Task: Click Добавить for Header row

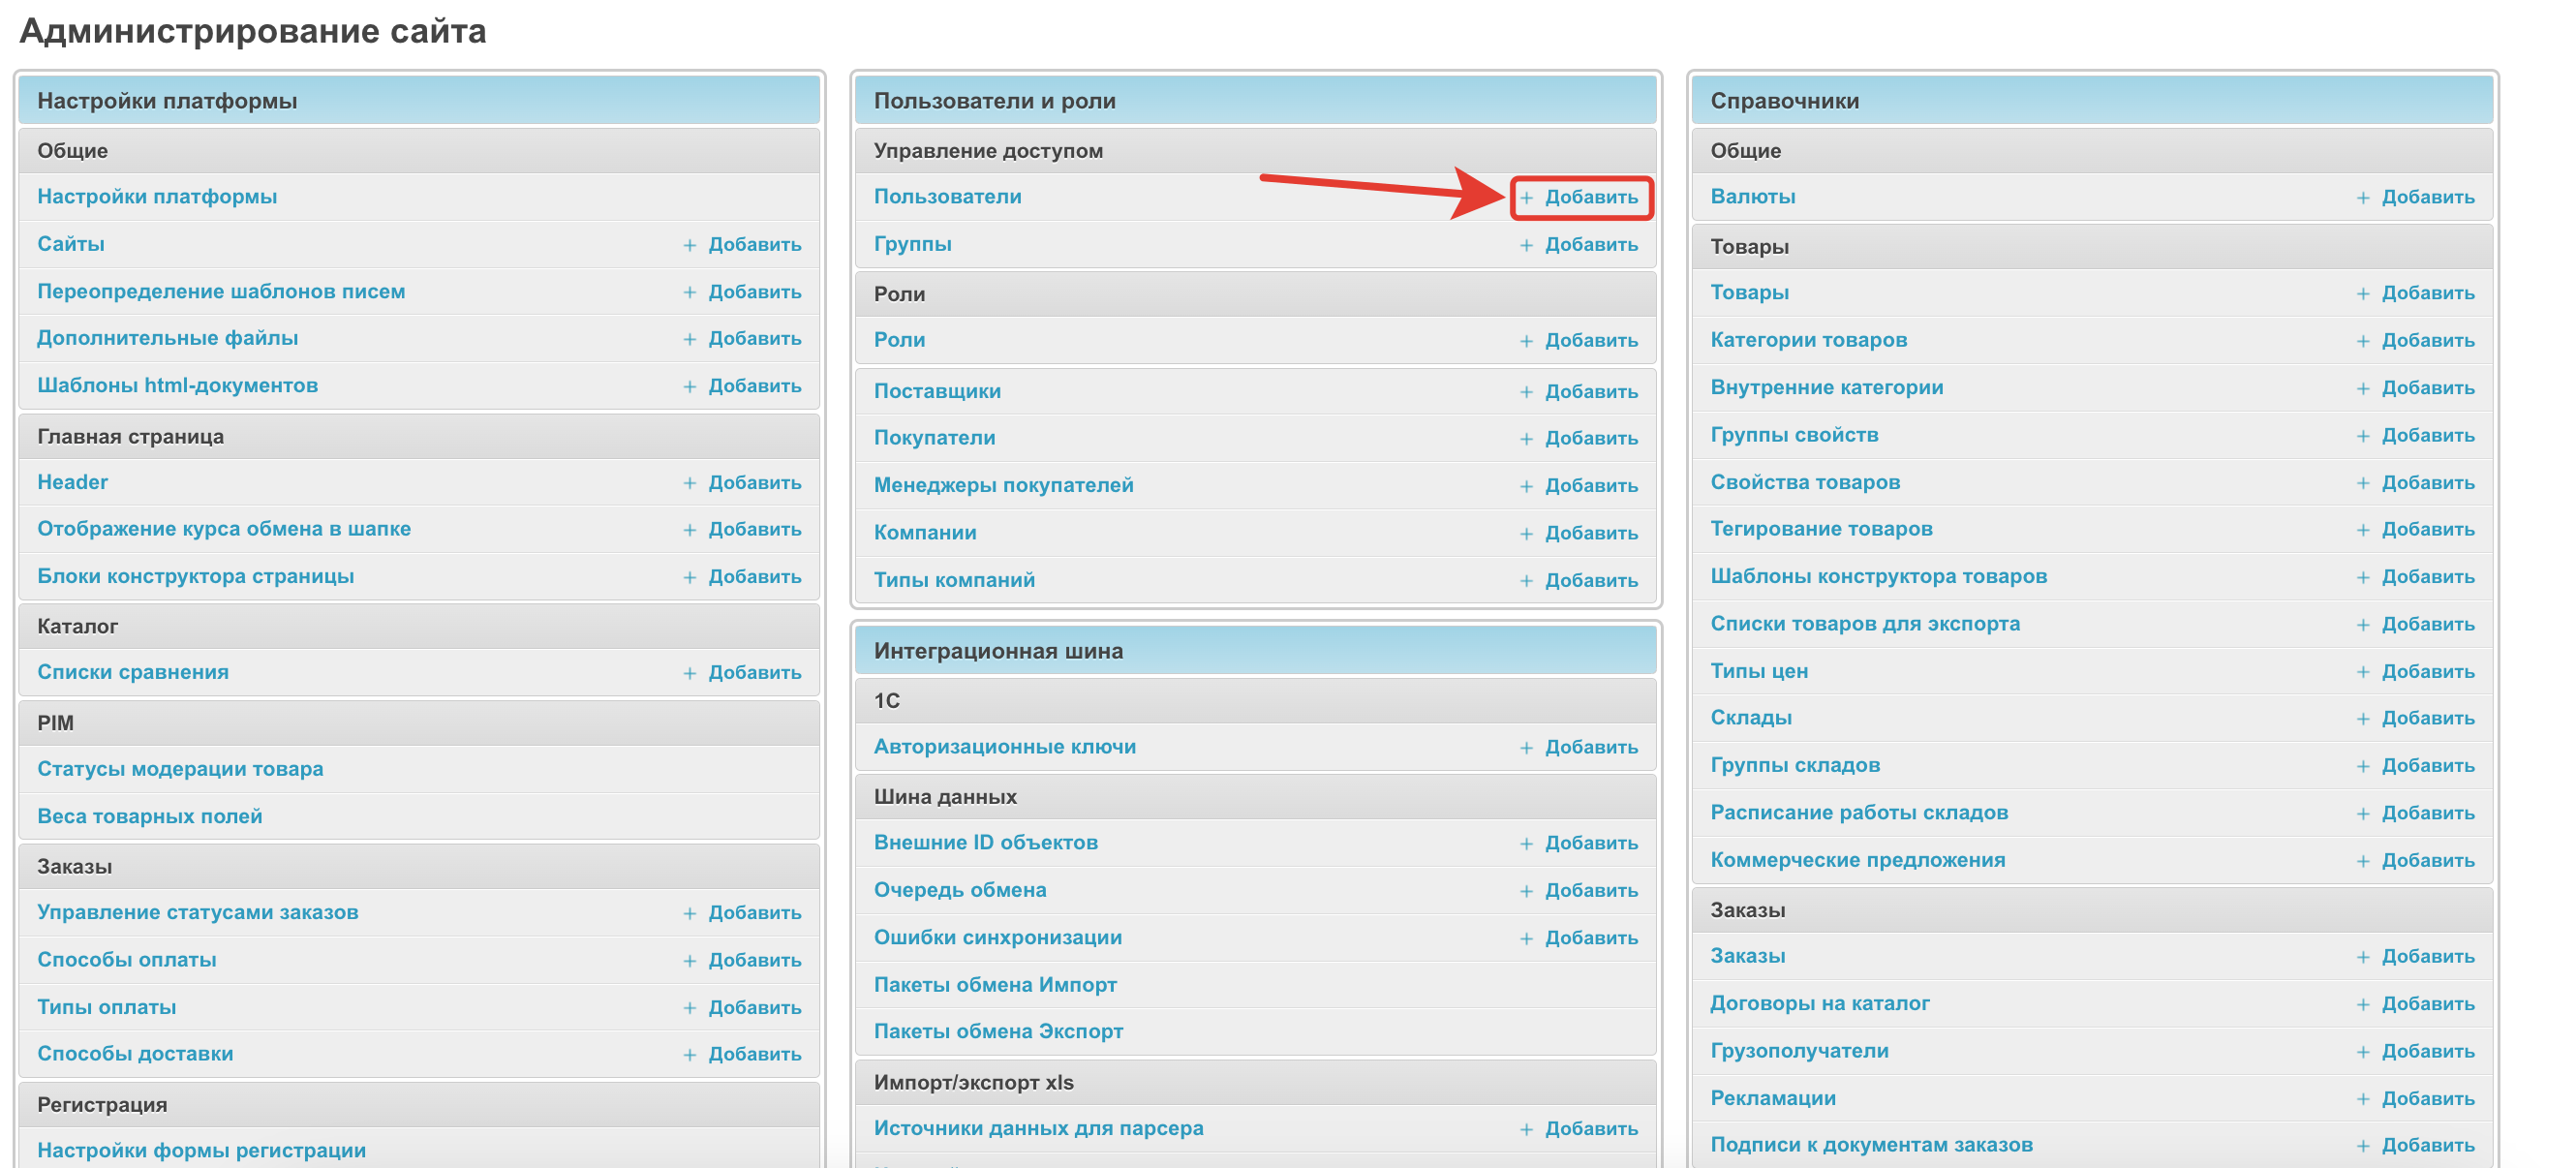Action: [x=754, y=483]
